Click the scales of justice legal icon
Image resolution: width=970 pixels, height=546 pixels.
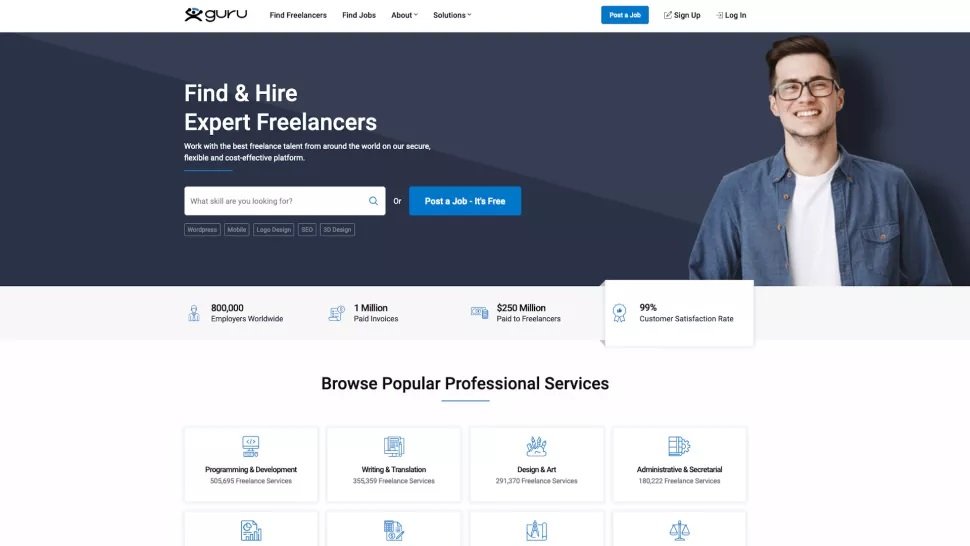pyautogui.click(x=679, y=531)
